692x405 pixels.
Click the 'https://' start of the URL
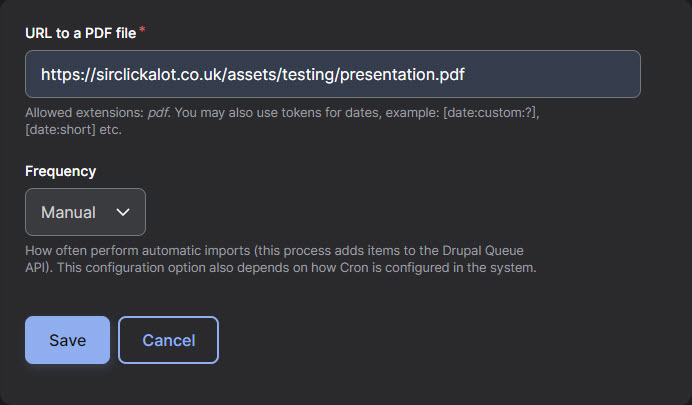68,74
